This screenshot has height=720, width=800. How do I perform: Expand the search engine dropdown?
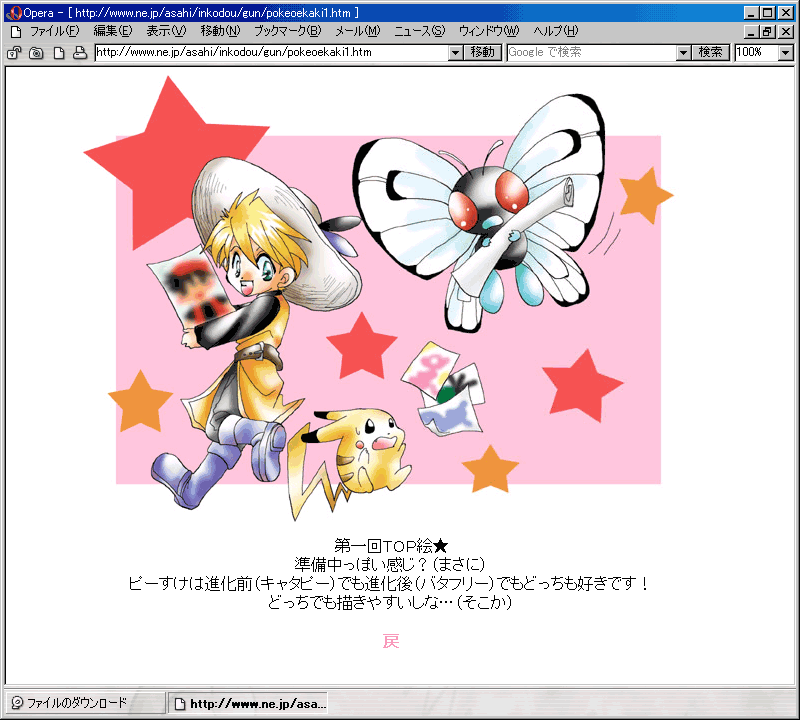[683, 53]
